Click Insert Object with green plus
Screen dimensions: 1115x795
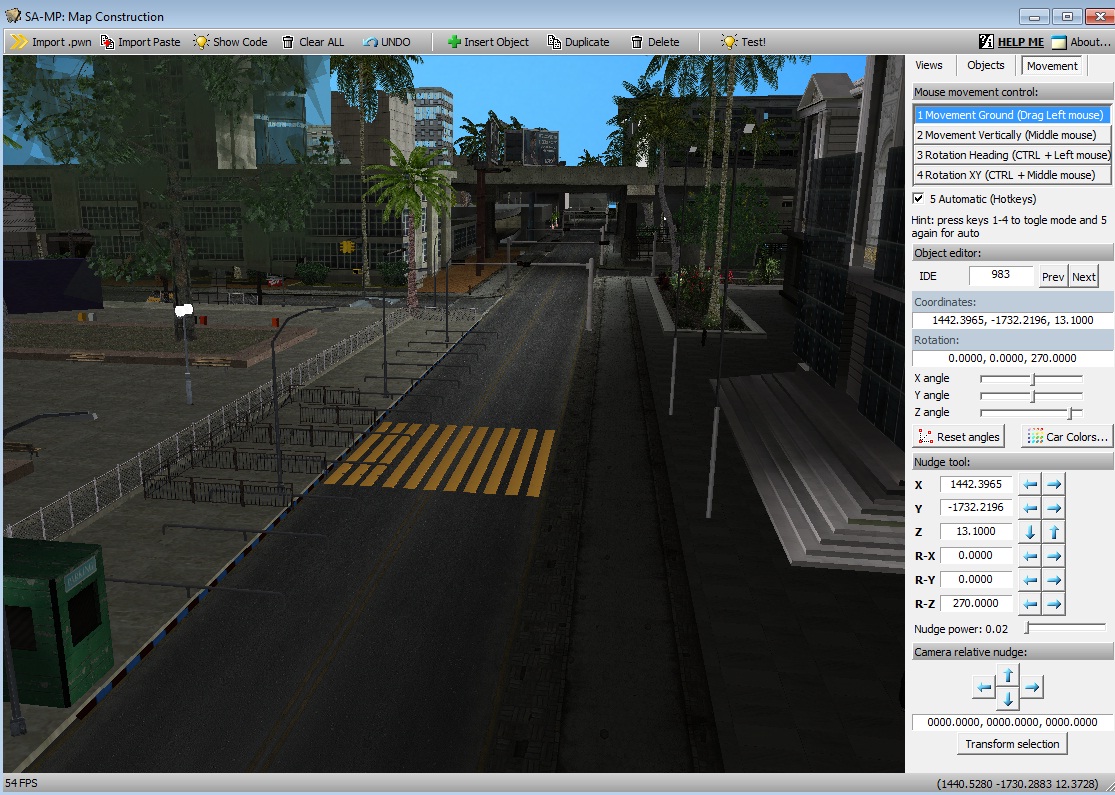[488, 42]
